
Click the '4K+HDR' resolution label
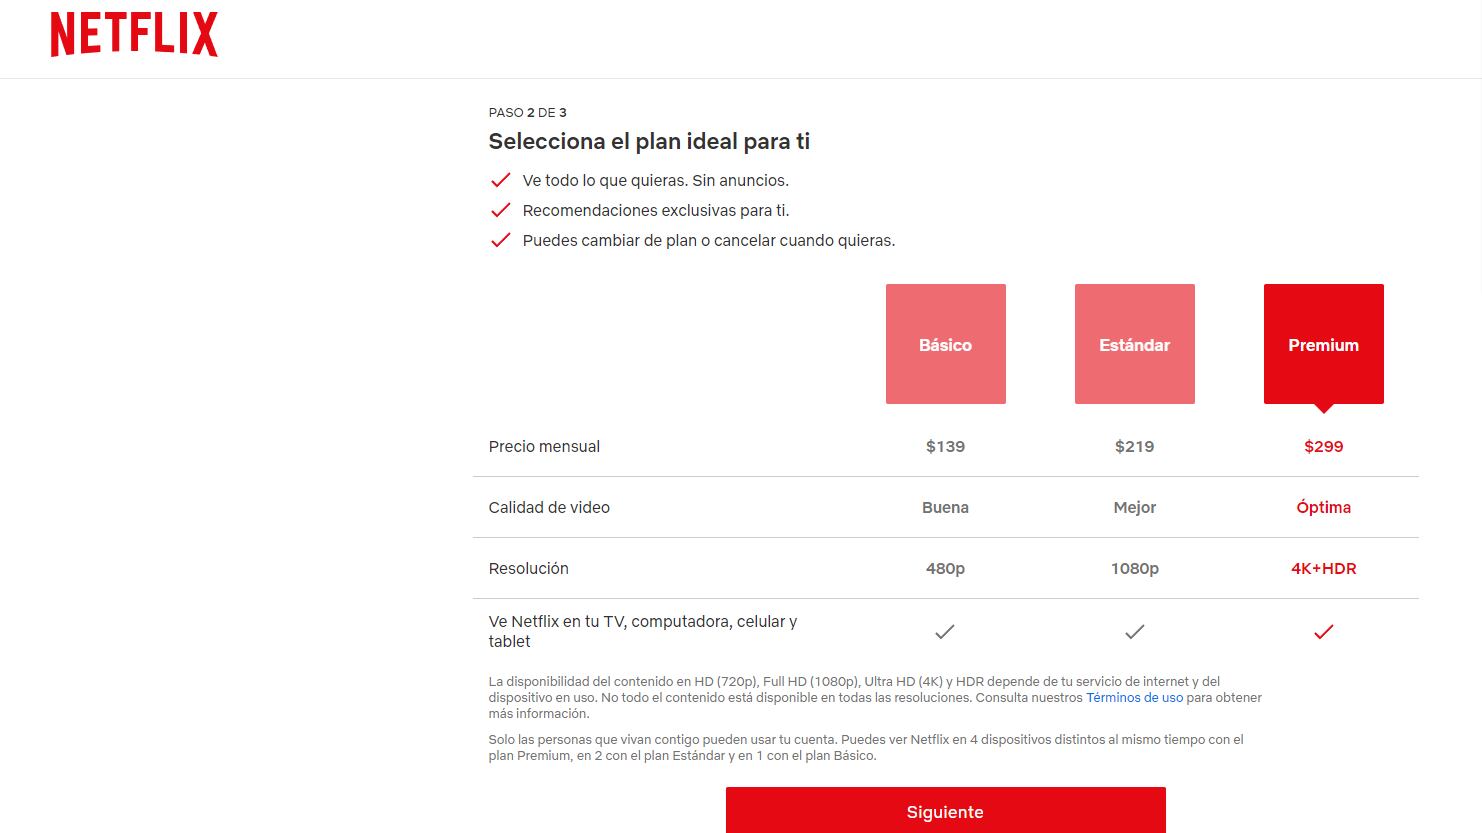[1323, 568]
